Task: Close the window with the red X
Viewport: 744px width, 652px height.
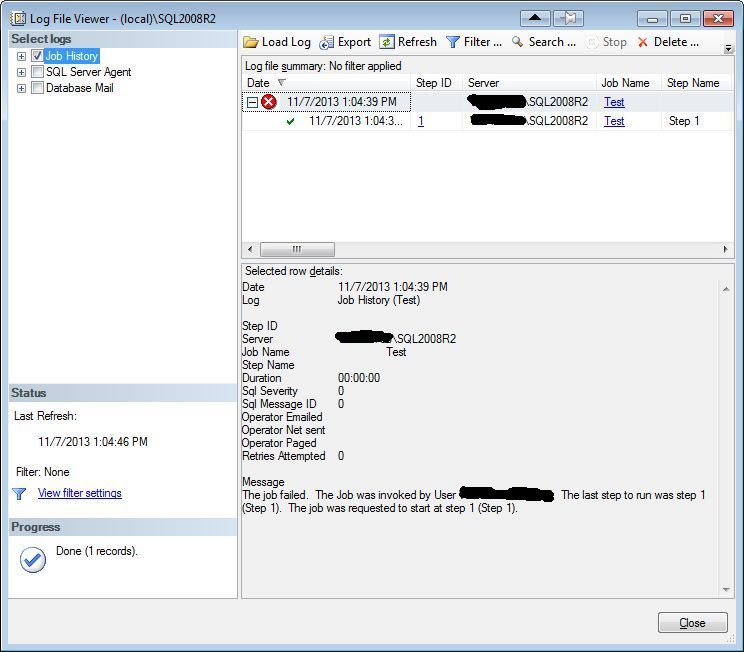Action: click(718, 19)
